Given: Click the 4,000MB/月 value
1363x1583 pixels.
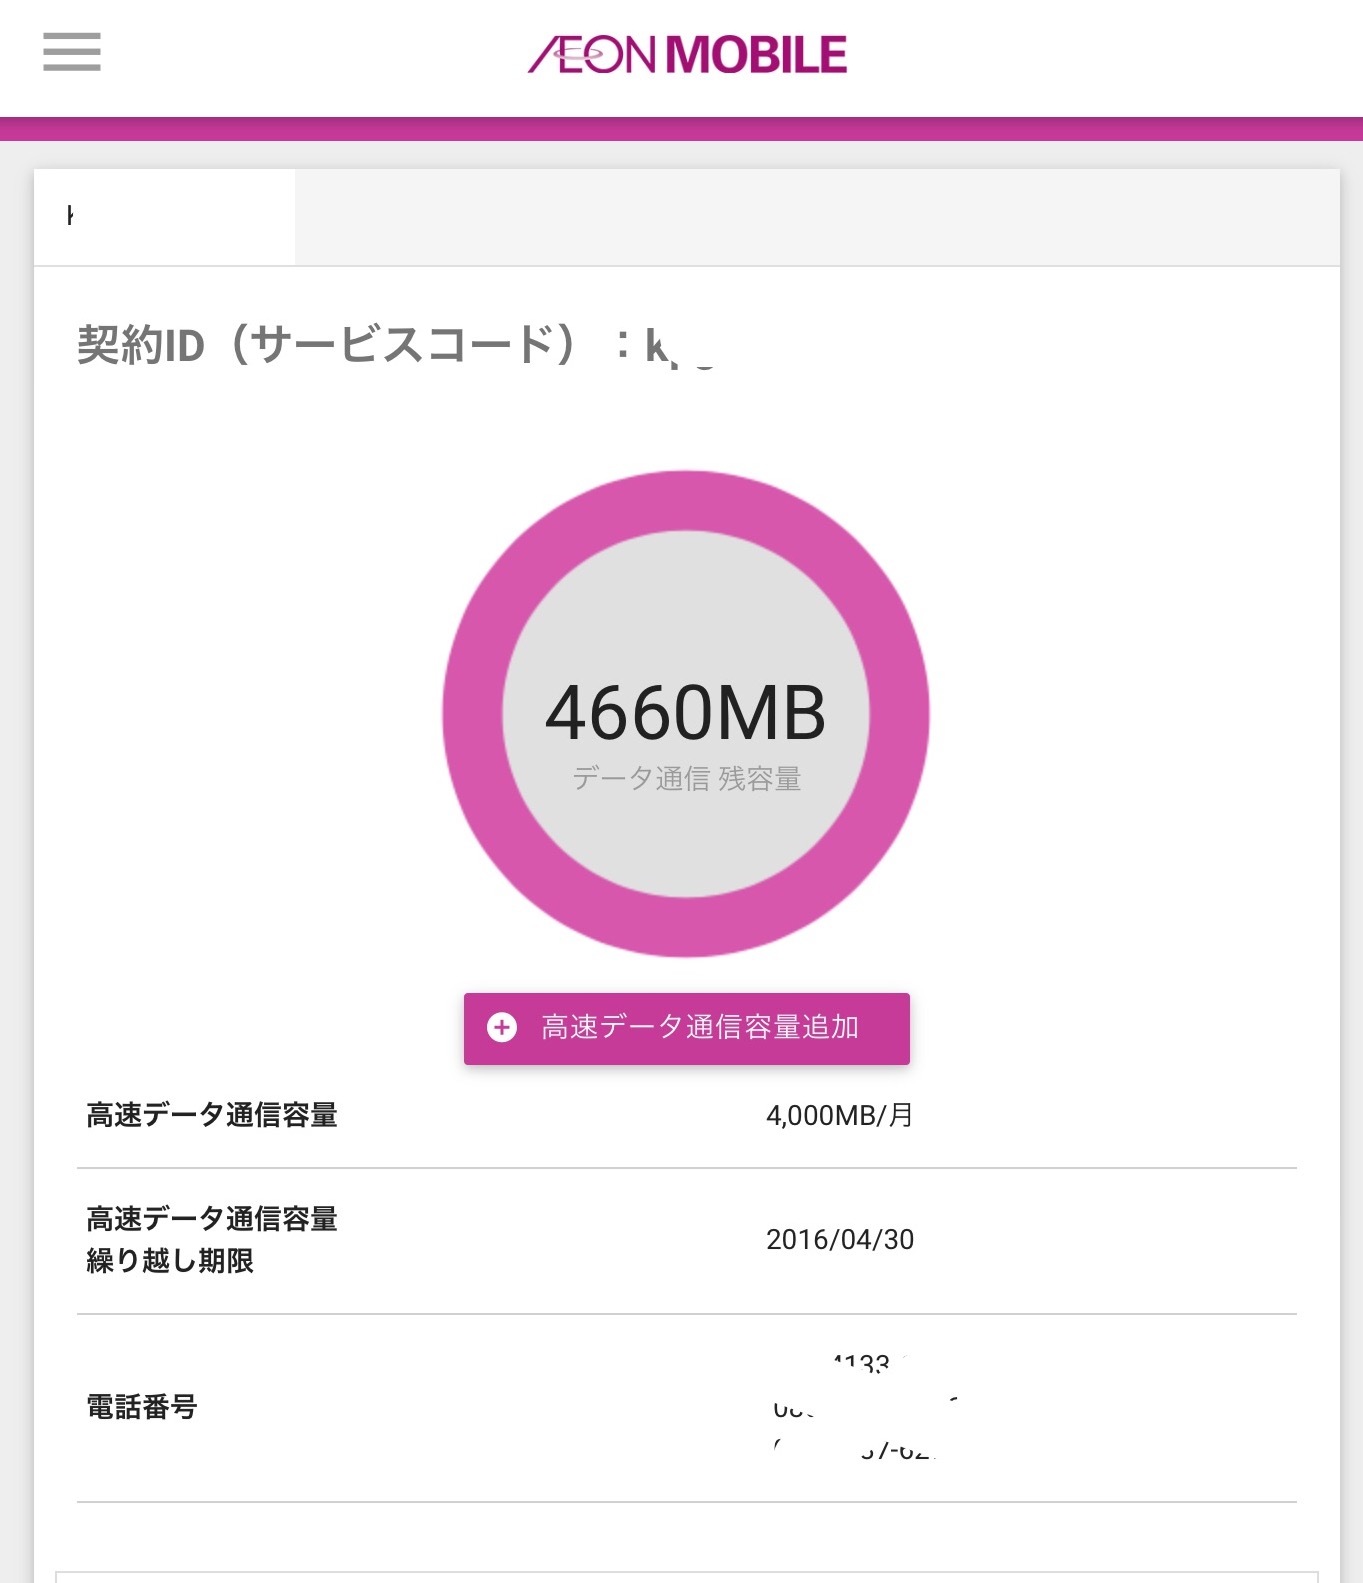Looking at the screenshot, I should (839, 1115).
